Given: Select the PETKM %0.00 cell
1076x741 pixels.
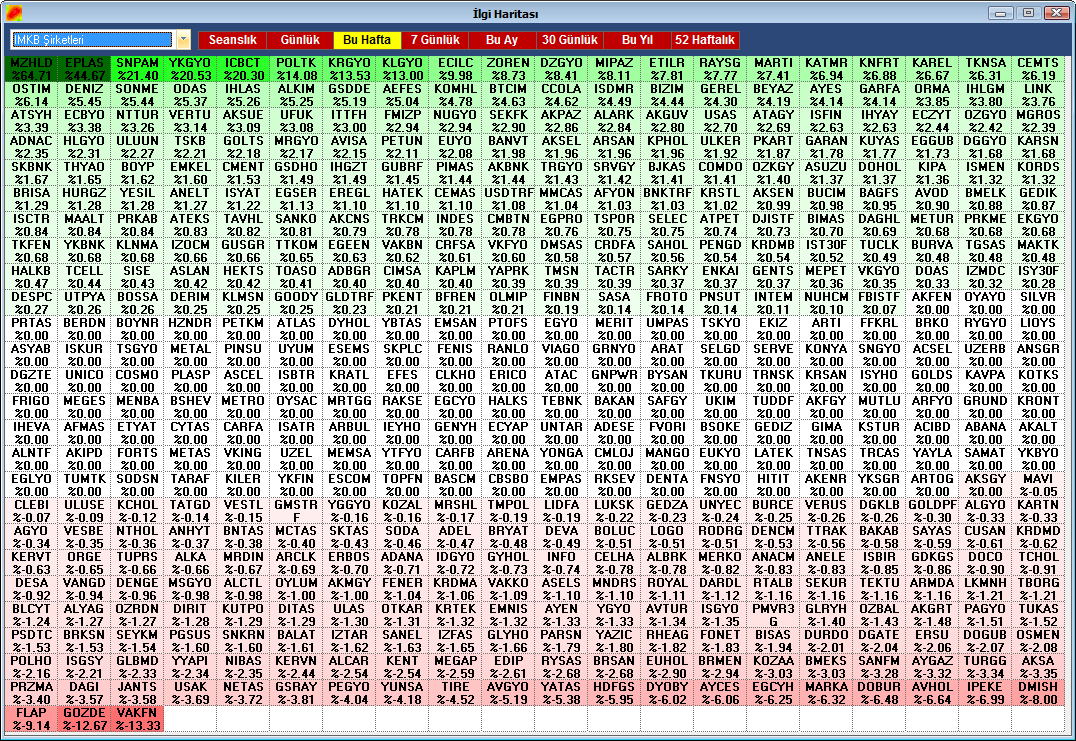Looking at the screenshot, I should point(243,329).
